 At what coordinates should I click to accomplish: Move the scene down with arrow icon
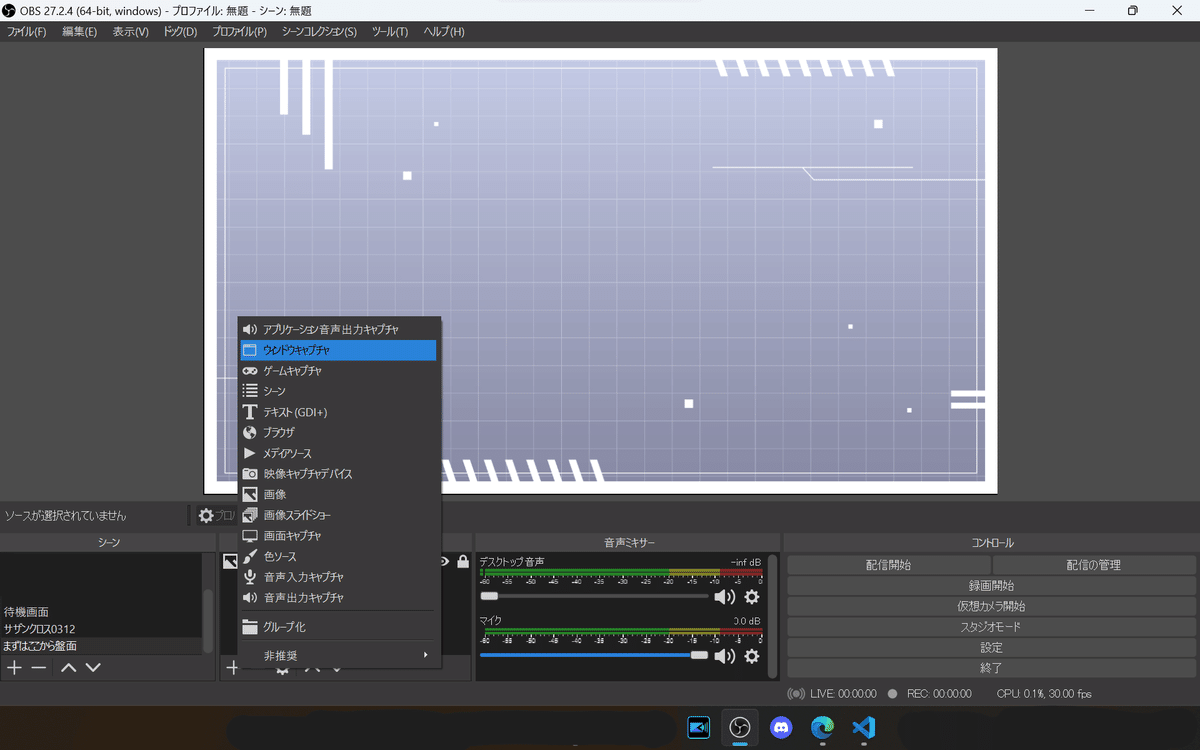(x=93, y=667)
